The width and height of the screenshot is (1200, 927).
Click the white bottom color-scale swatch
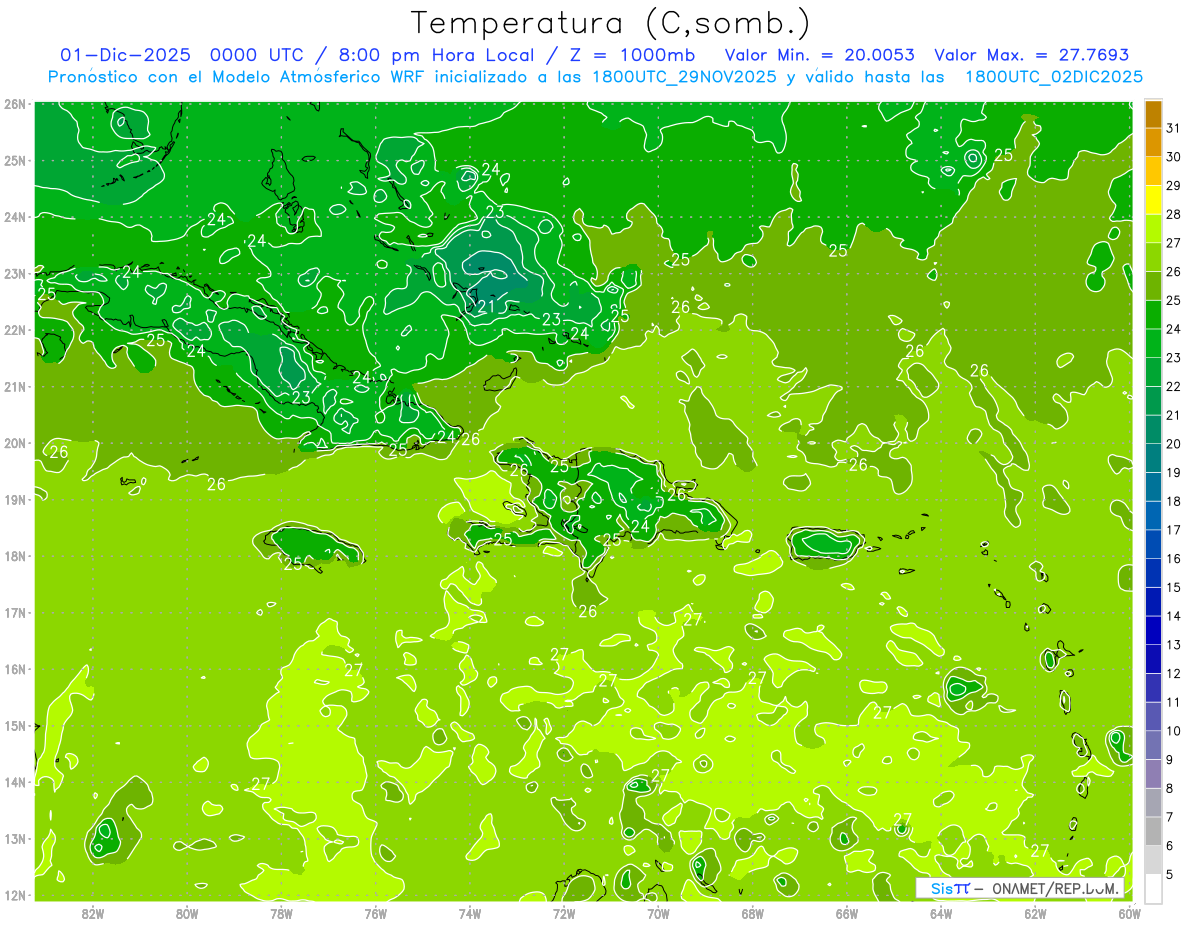pos(1153,888)
